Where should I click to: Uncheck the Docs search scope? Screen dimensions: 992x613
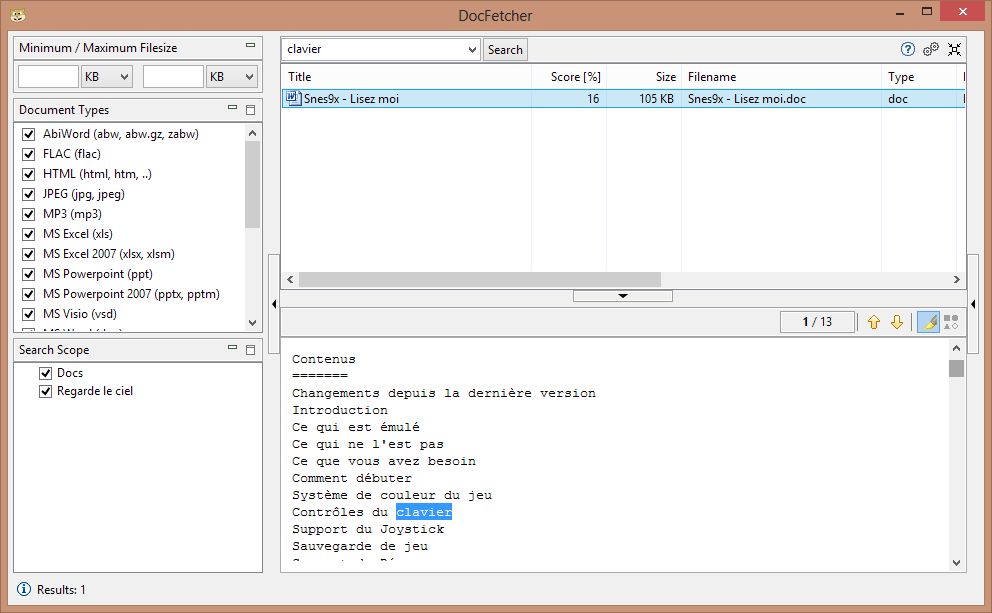[46, 373]
